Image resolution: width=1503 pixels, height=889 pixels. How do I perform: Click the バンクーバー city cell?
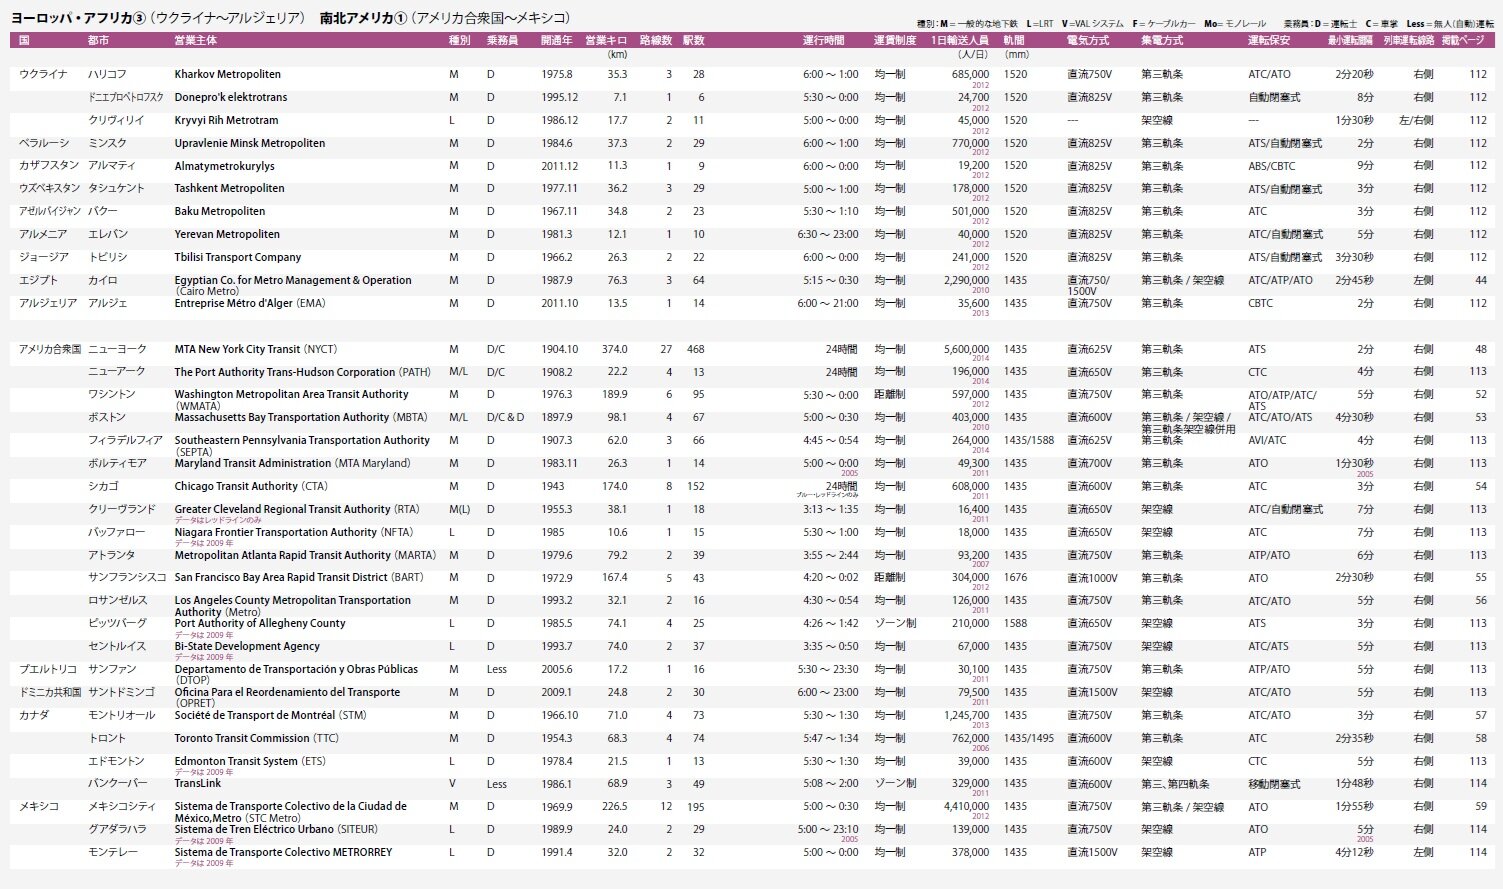point(117,784)
